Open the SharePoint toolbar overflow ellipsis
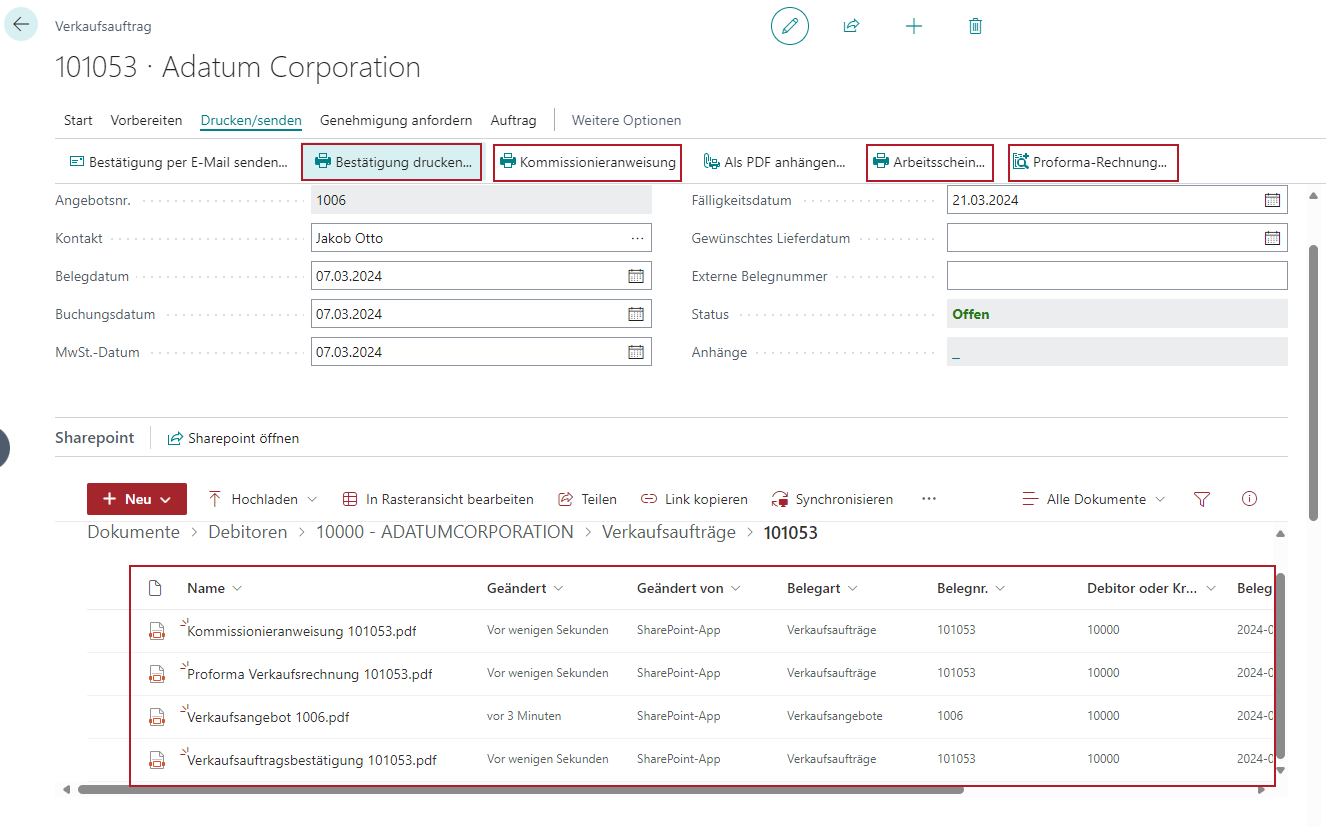Viewport: 1326px width, 827px height. click(929, 499)
